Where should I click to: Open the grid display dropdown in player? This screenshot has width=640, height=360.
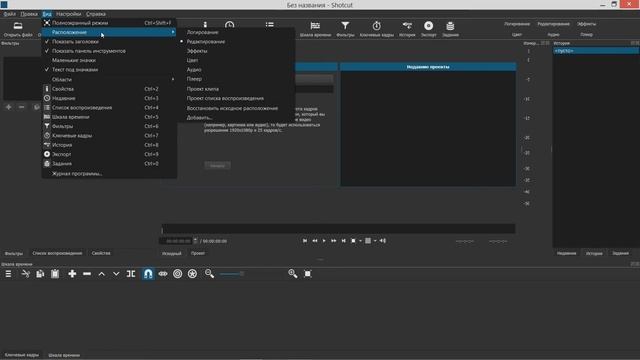tap(375, 241)
